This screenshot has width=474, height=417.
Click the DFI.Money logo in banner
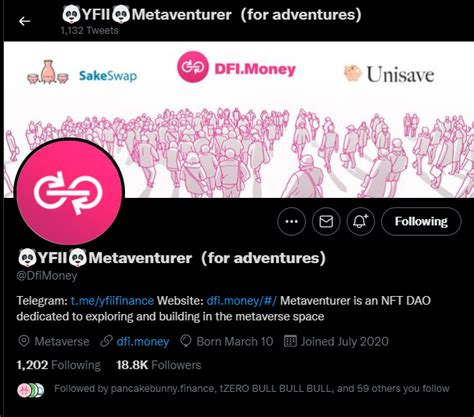coord(236,67)
